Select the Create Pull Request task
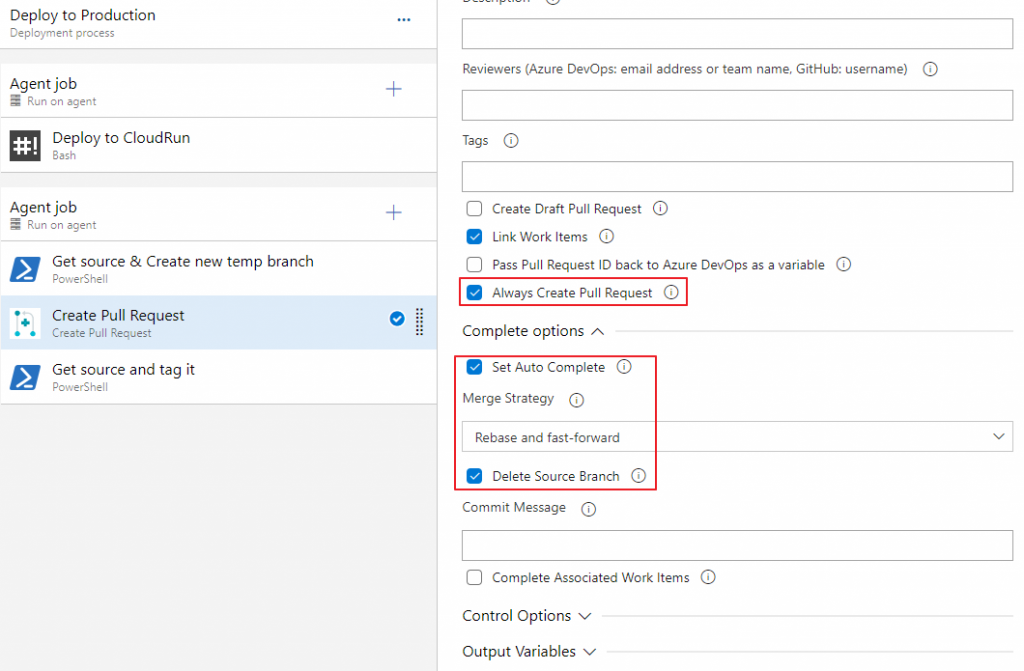The width and height of the screenshot is (1024, 671). pos(219,323)
